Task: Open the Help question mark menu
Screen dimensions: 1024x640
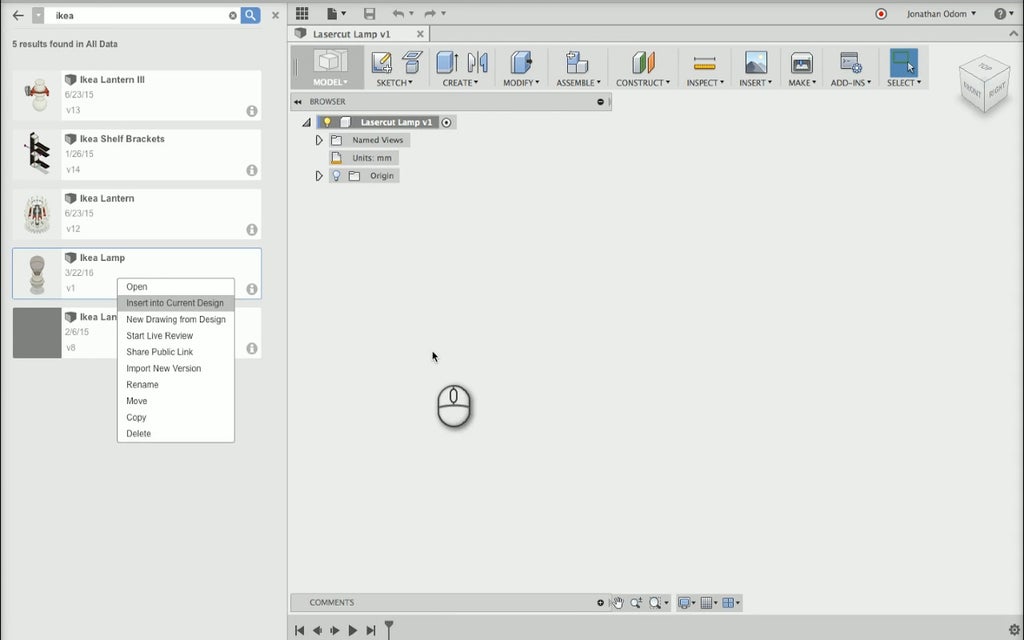Action: [1004, 13]
